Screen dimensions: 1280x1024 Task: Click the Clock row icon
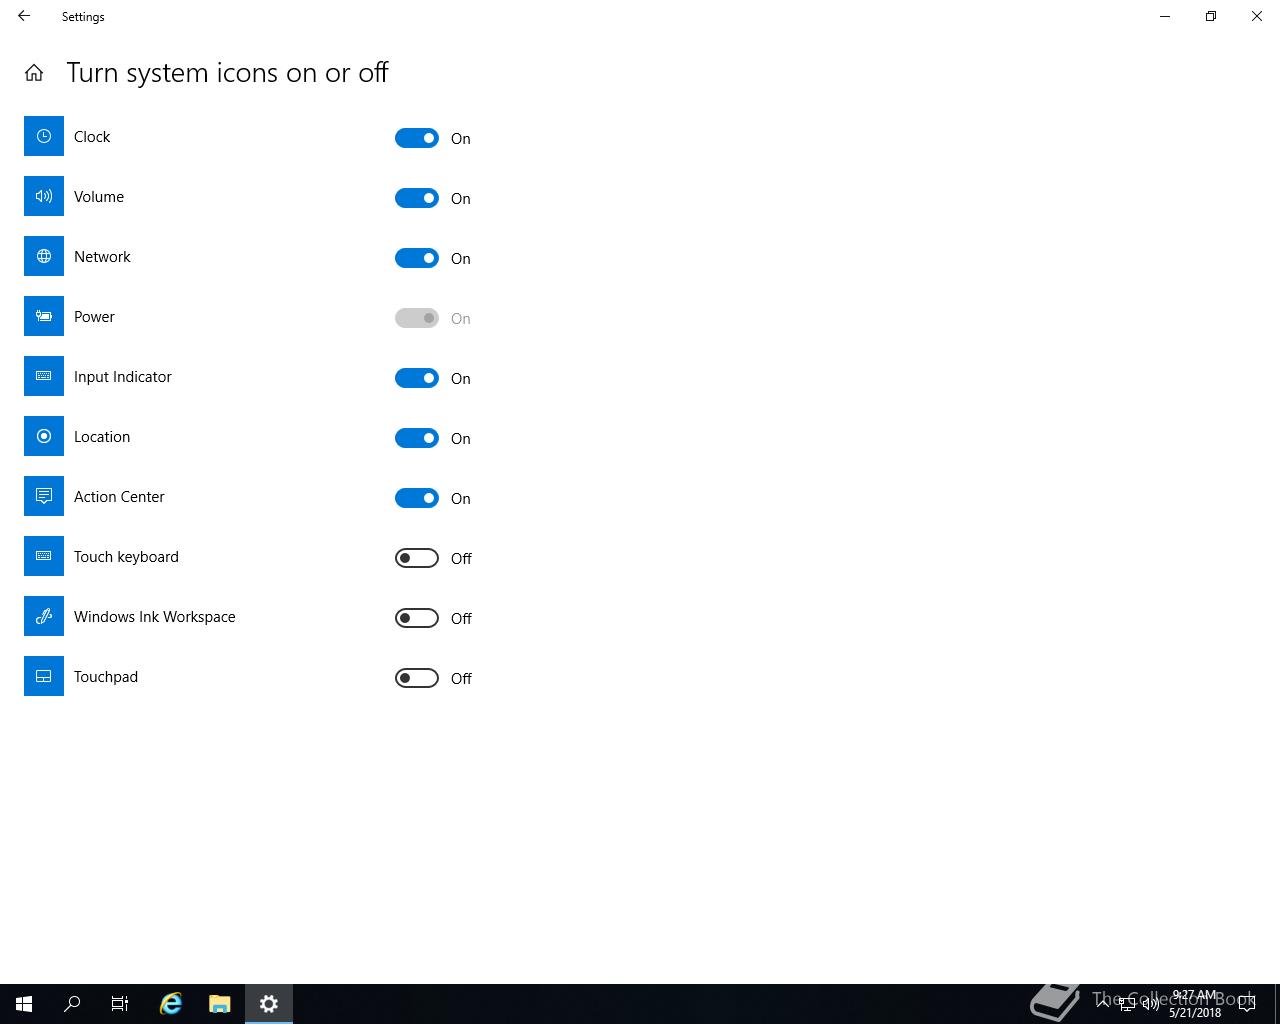point(44,136)
